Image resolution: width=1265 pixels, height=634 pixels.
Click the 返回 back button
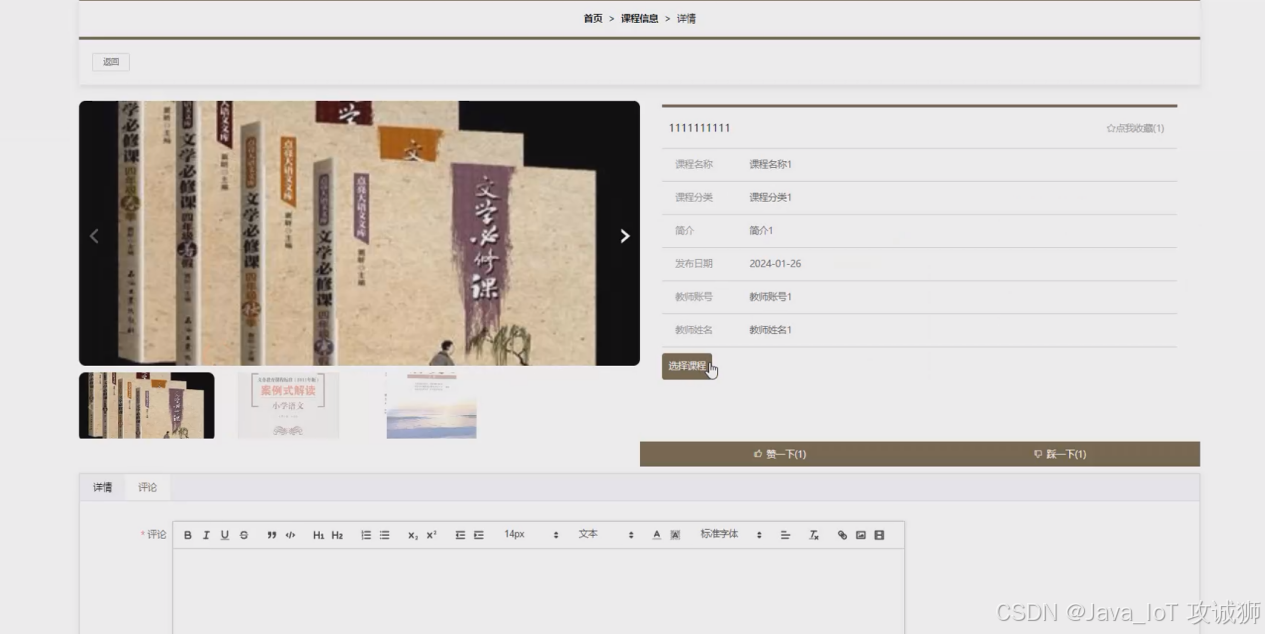coord(111,62)
